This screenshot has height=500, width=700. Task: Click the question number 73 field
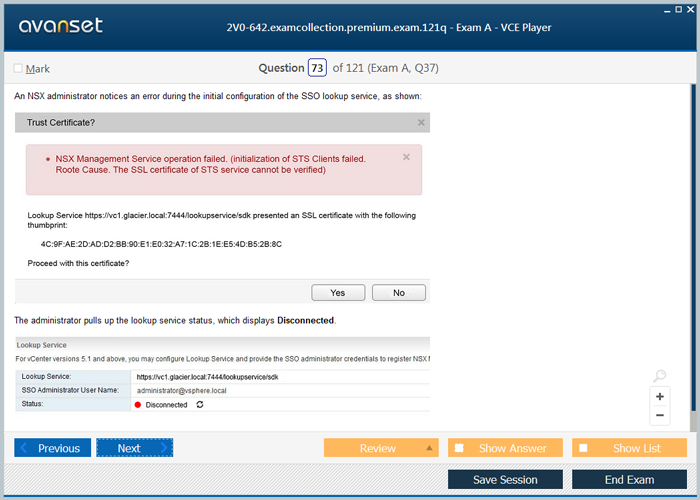[x=317, y=68]
